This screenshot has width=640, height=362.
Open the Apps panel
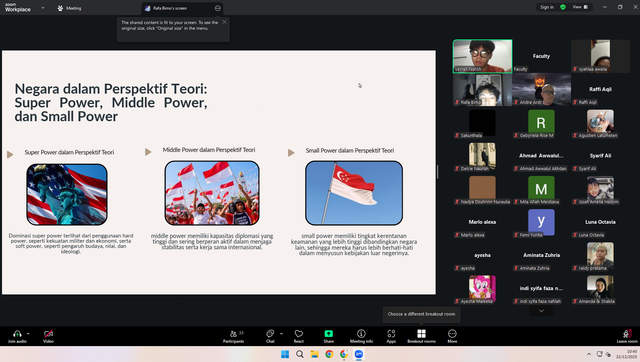tap(391, 336)
